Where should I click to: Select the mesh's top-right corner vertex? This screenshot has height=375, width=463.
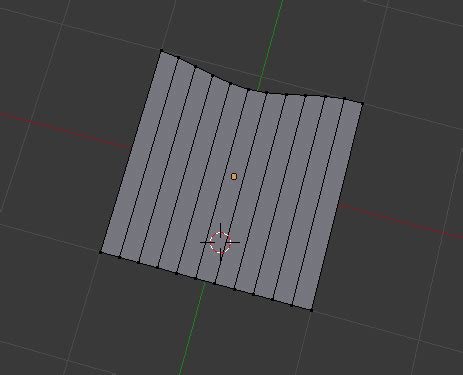point(362,104)
